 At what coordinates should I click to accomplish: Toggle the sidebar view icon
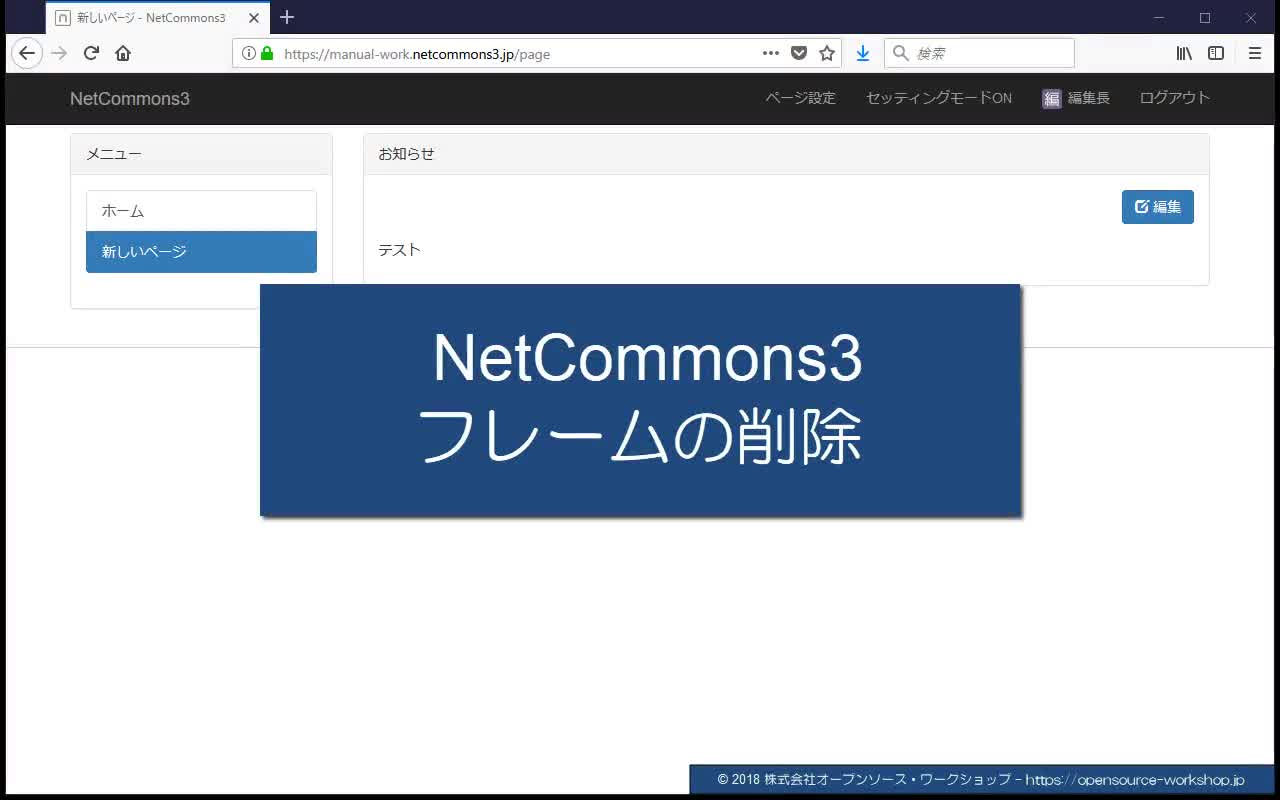[x=1216, y=53]
